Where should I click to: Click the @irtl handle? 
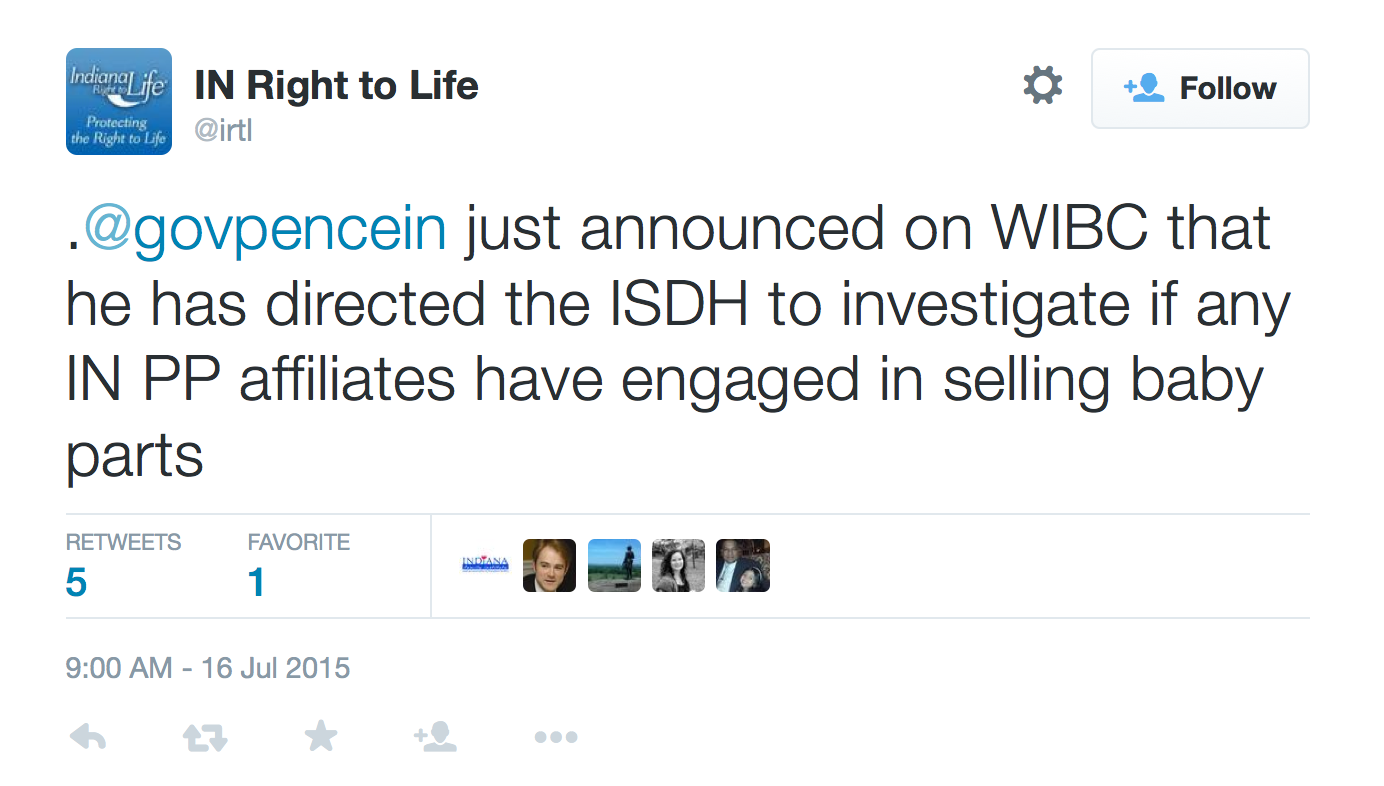point(224,131)
